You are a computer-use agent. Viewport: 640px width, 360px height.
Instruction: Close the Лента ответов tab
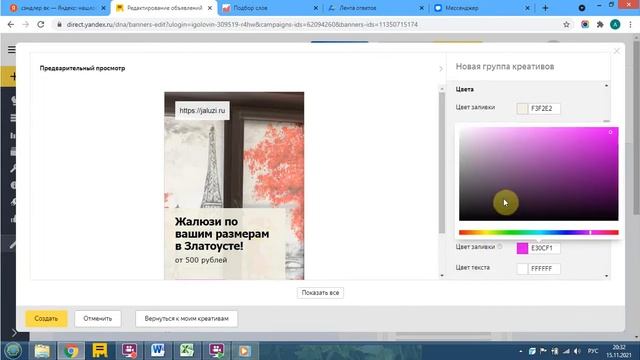[x=422, y=8]
